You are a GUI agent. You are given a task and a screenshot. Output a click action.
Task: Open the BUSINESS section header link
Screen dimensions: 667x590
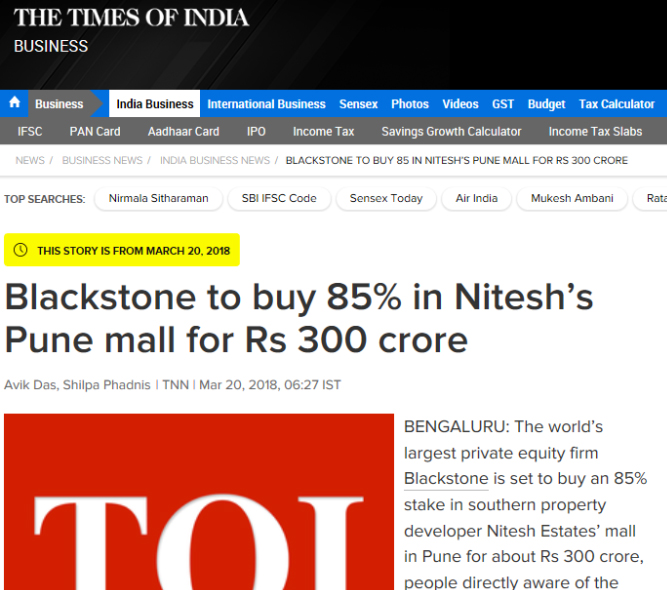pos(51,46)
